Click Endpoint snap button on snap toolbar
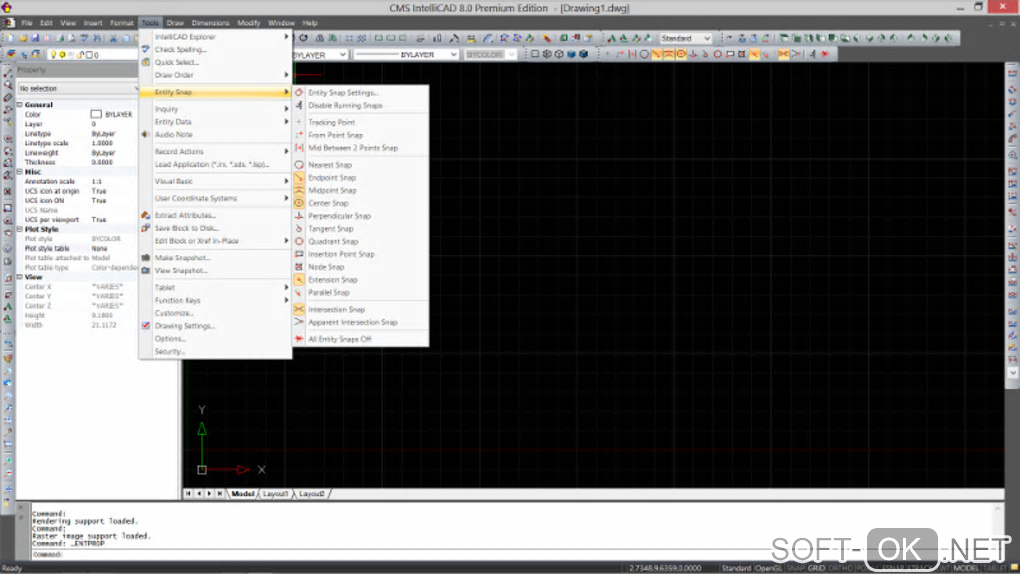Viewport: 1020px width, 574px height. point(656,55)
